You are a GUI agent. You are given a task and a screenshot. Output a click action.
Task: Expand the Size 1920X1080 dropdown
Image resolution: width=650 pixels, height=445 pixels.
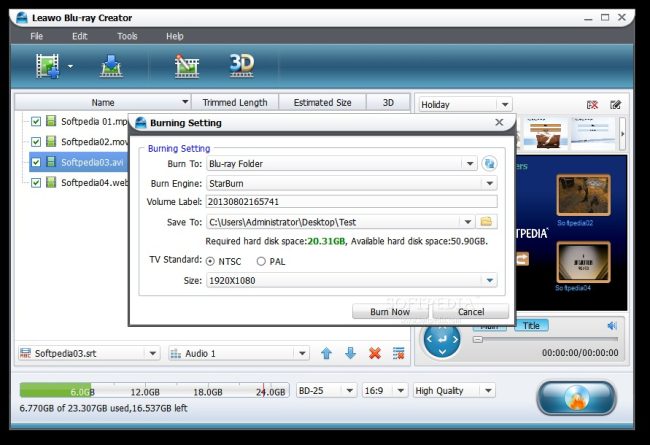tap(489, 280)
